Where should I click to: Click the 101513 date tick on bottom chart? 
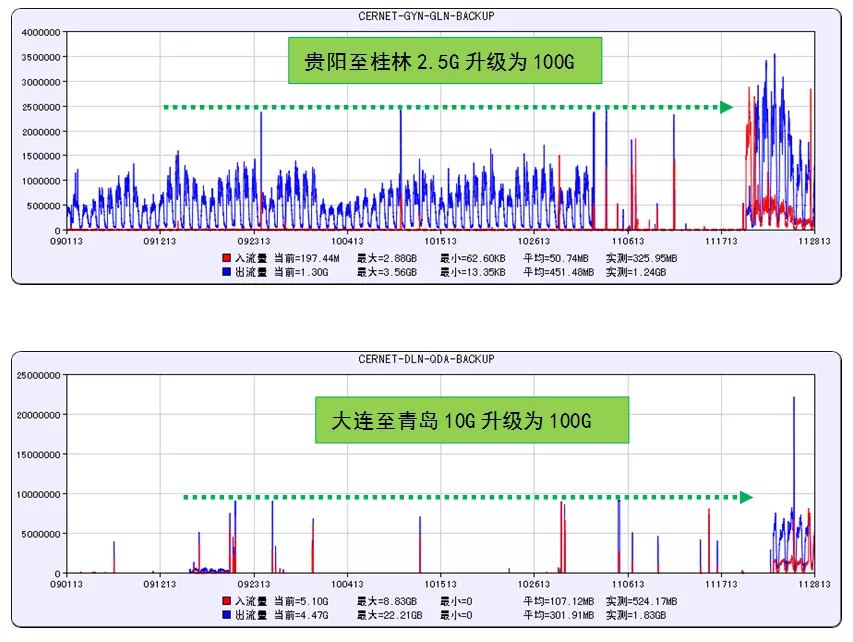click(440, 584)
